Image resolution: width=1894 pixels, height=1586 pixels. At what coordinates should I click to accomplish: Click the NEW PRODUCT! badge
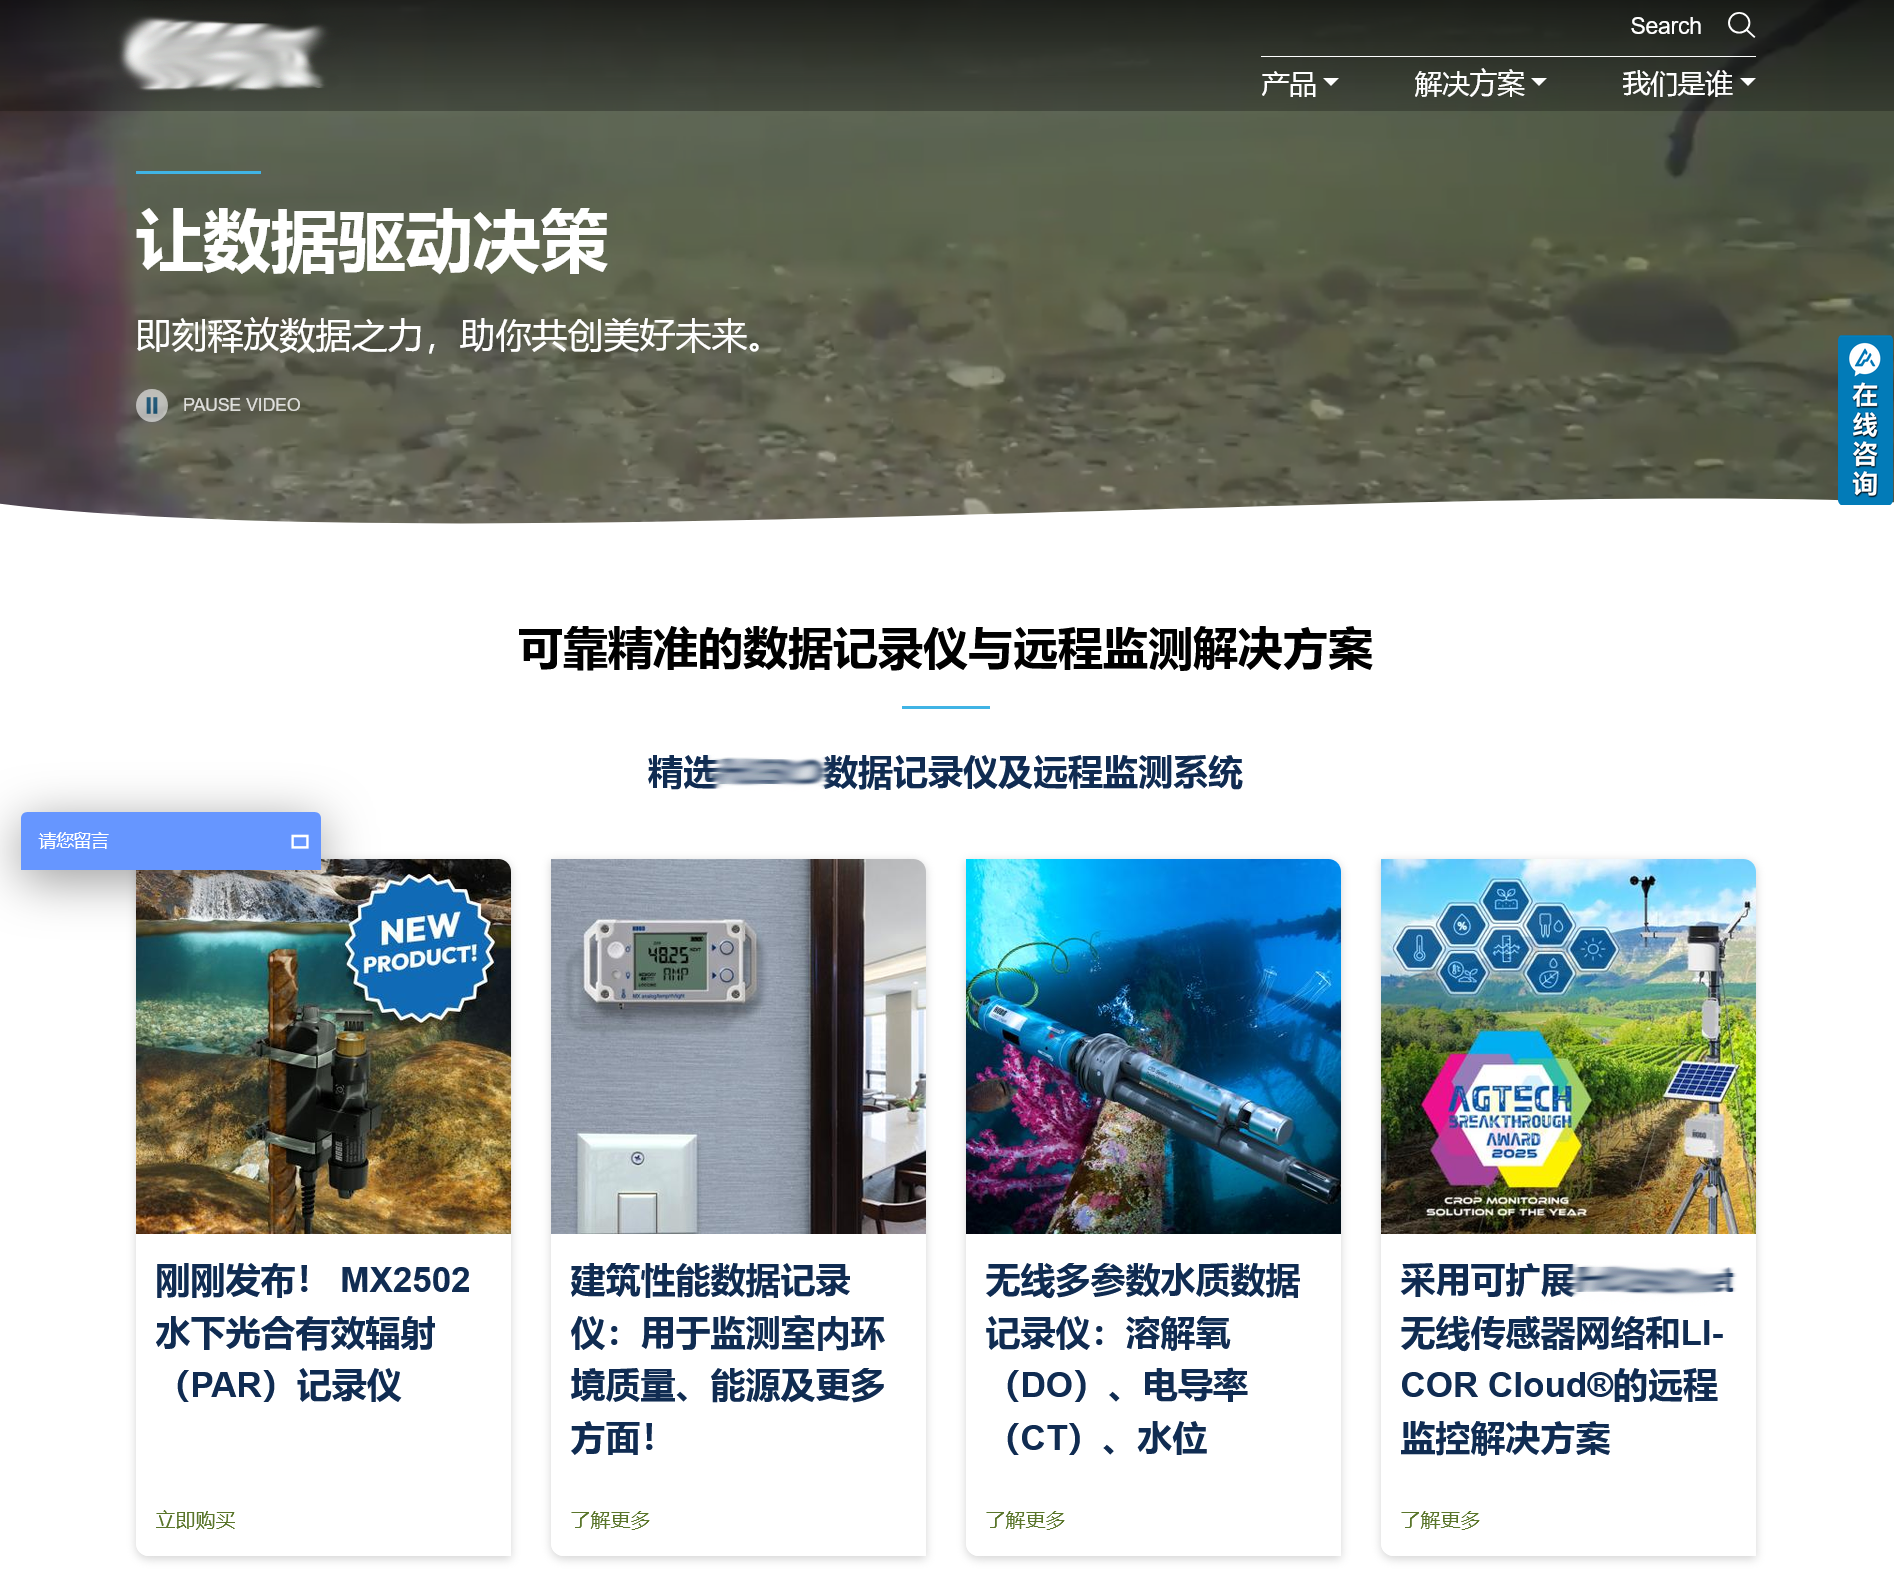[x=420, y=947]
